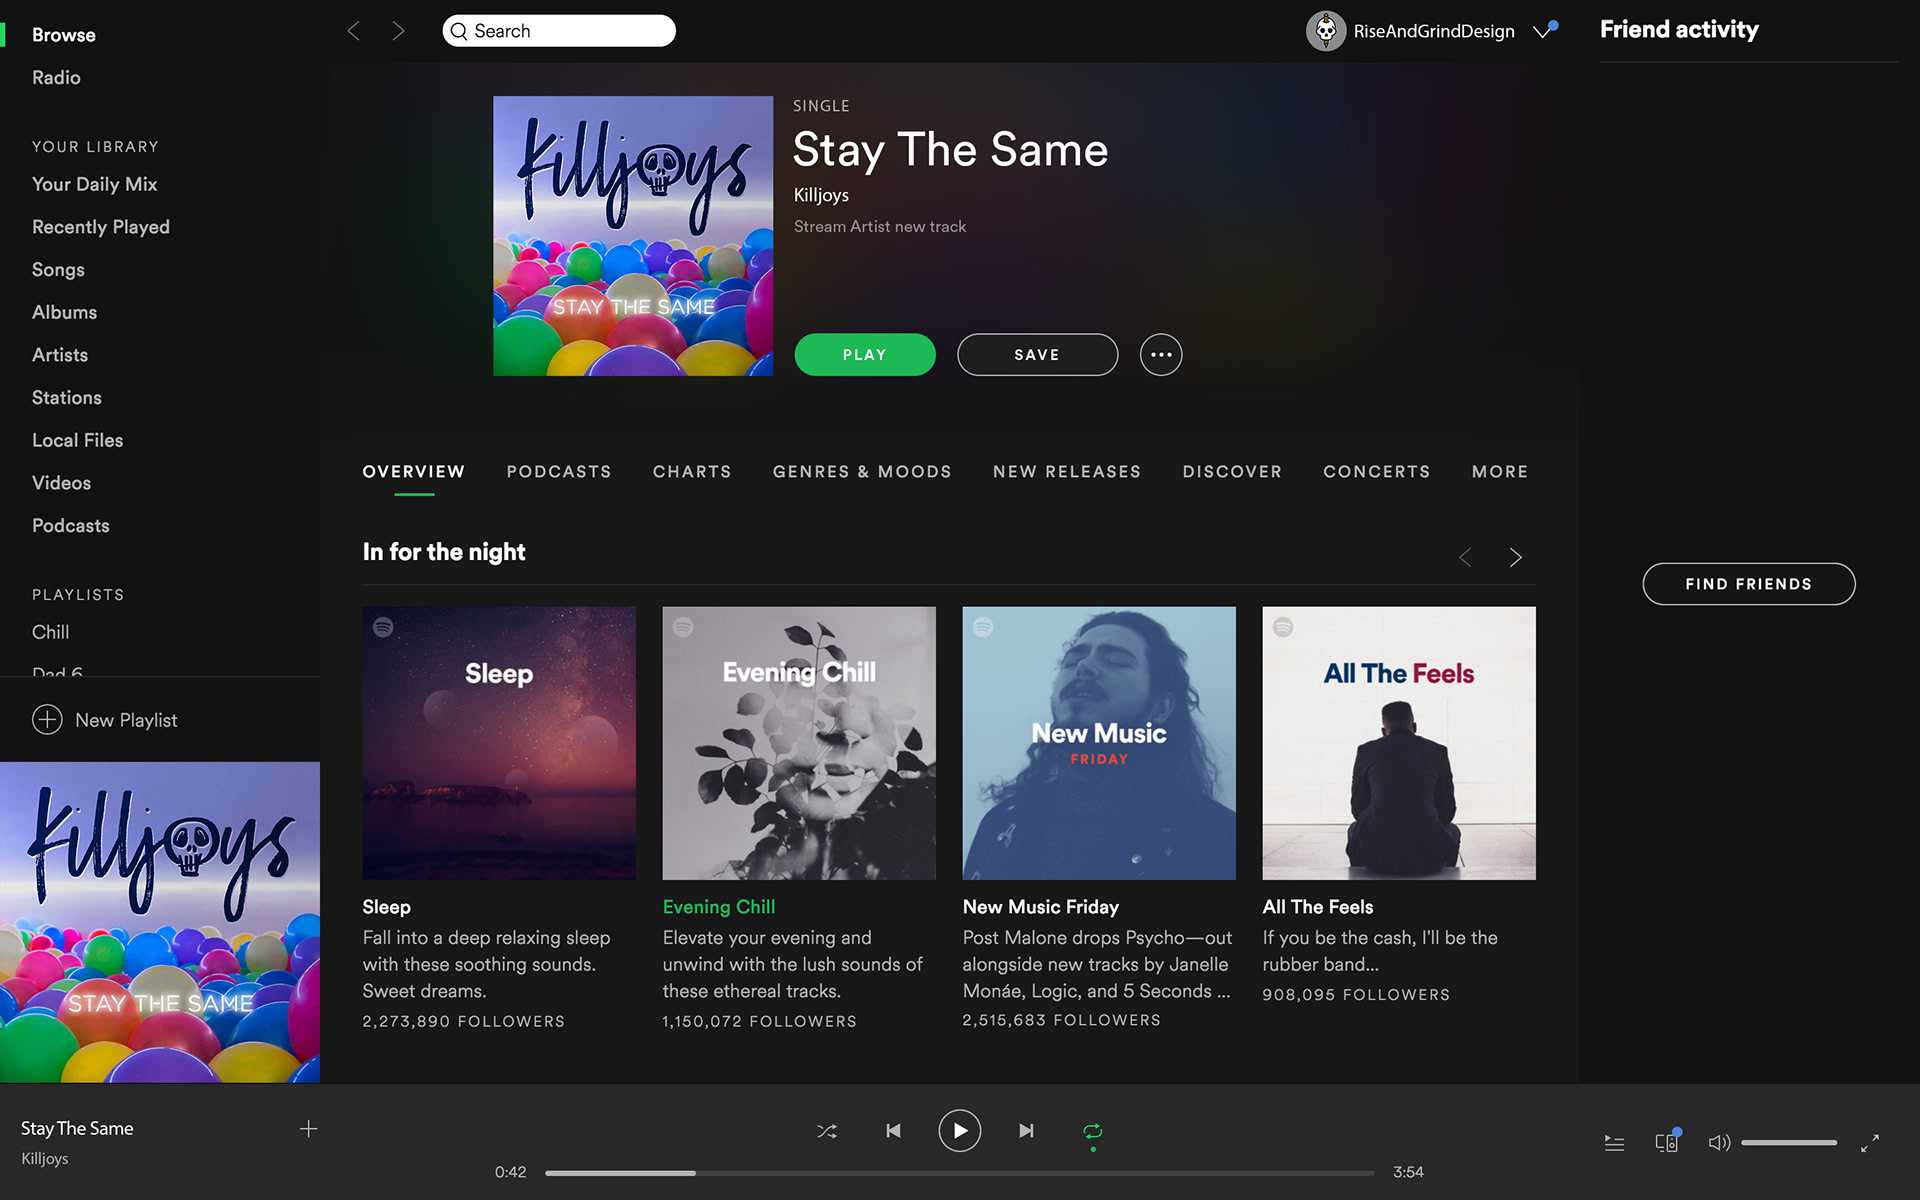Toggle repeat mode off
Viewport: 1920px width, 1200px height.
(x=1092, y=1131)
